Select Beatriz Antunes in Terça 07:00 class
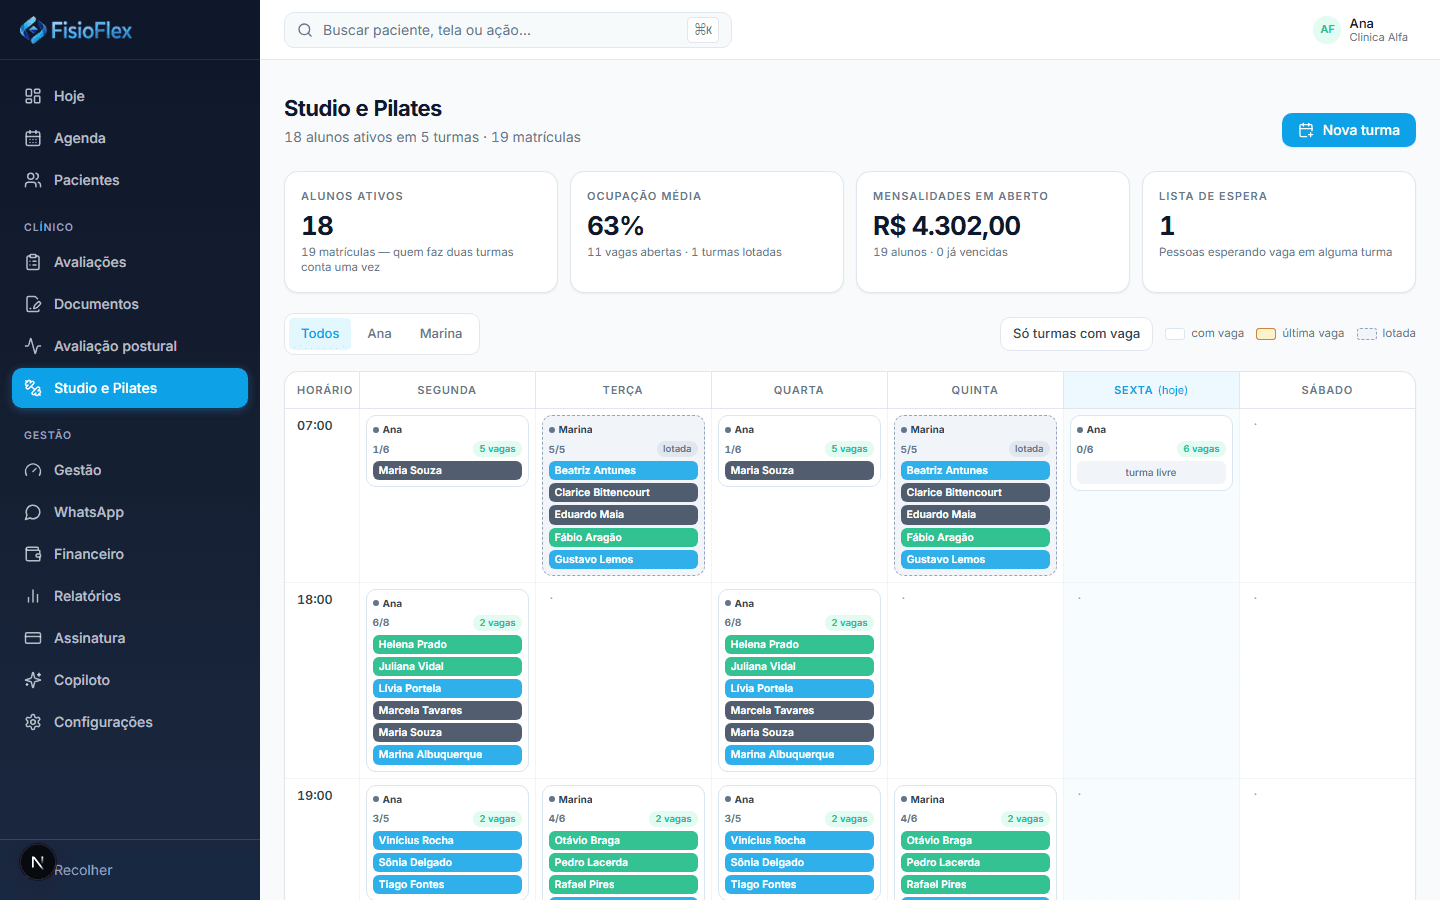Screen dimensions: 1440x900 (623, 471)
